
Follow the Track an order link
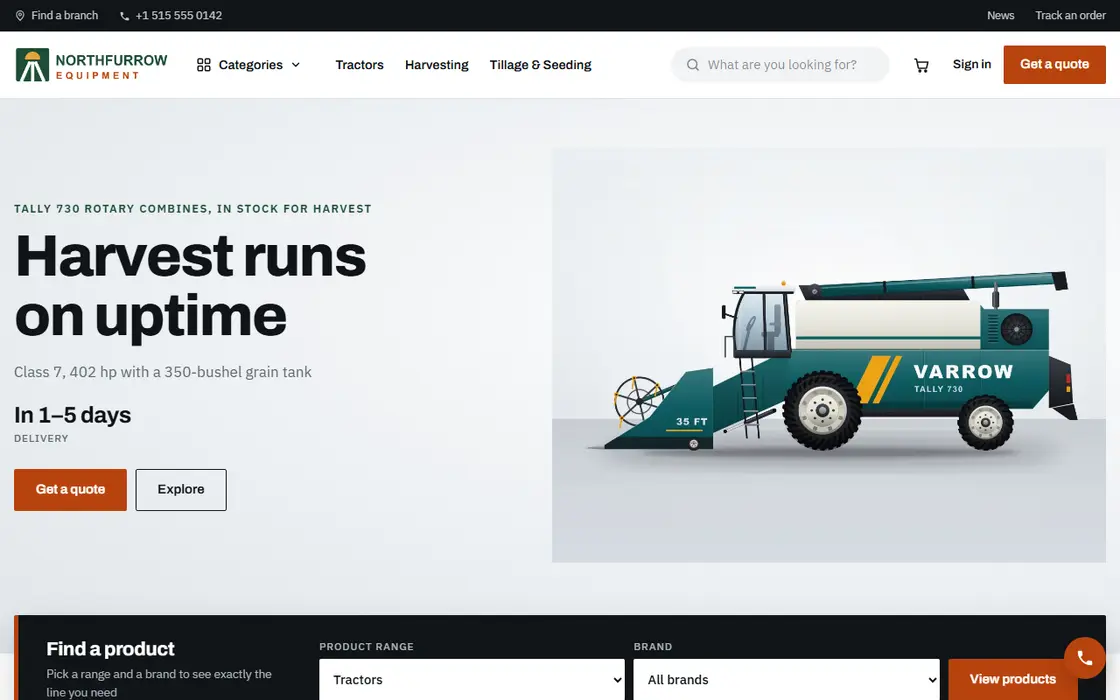1070,16
